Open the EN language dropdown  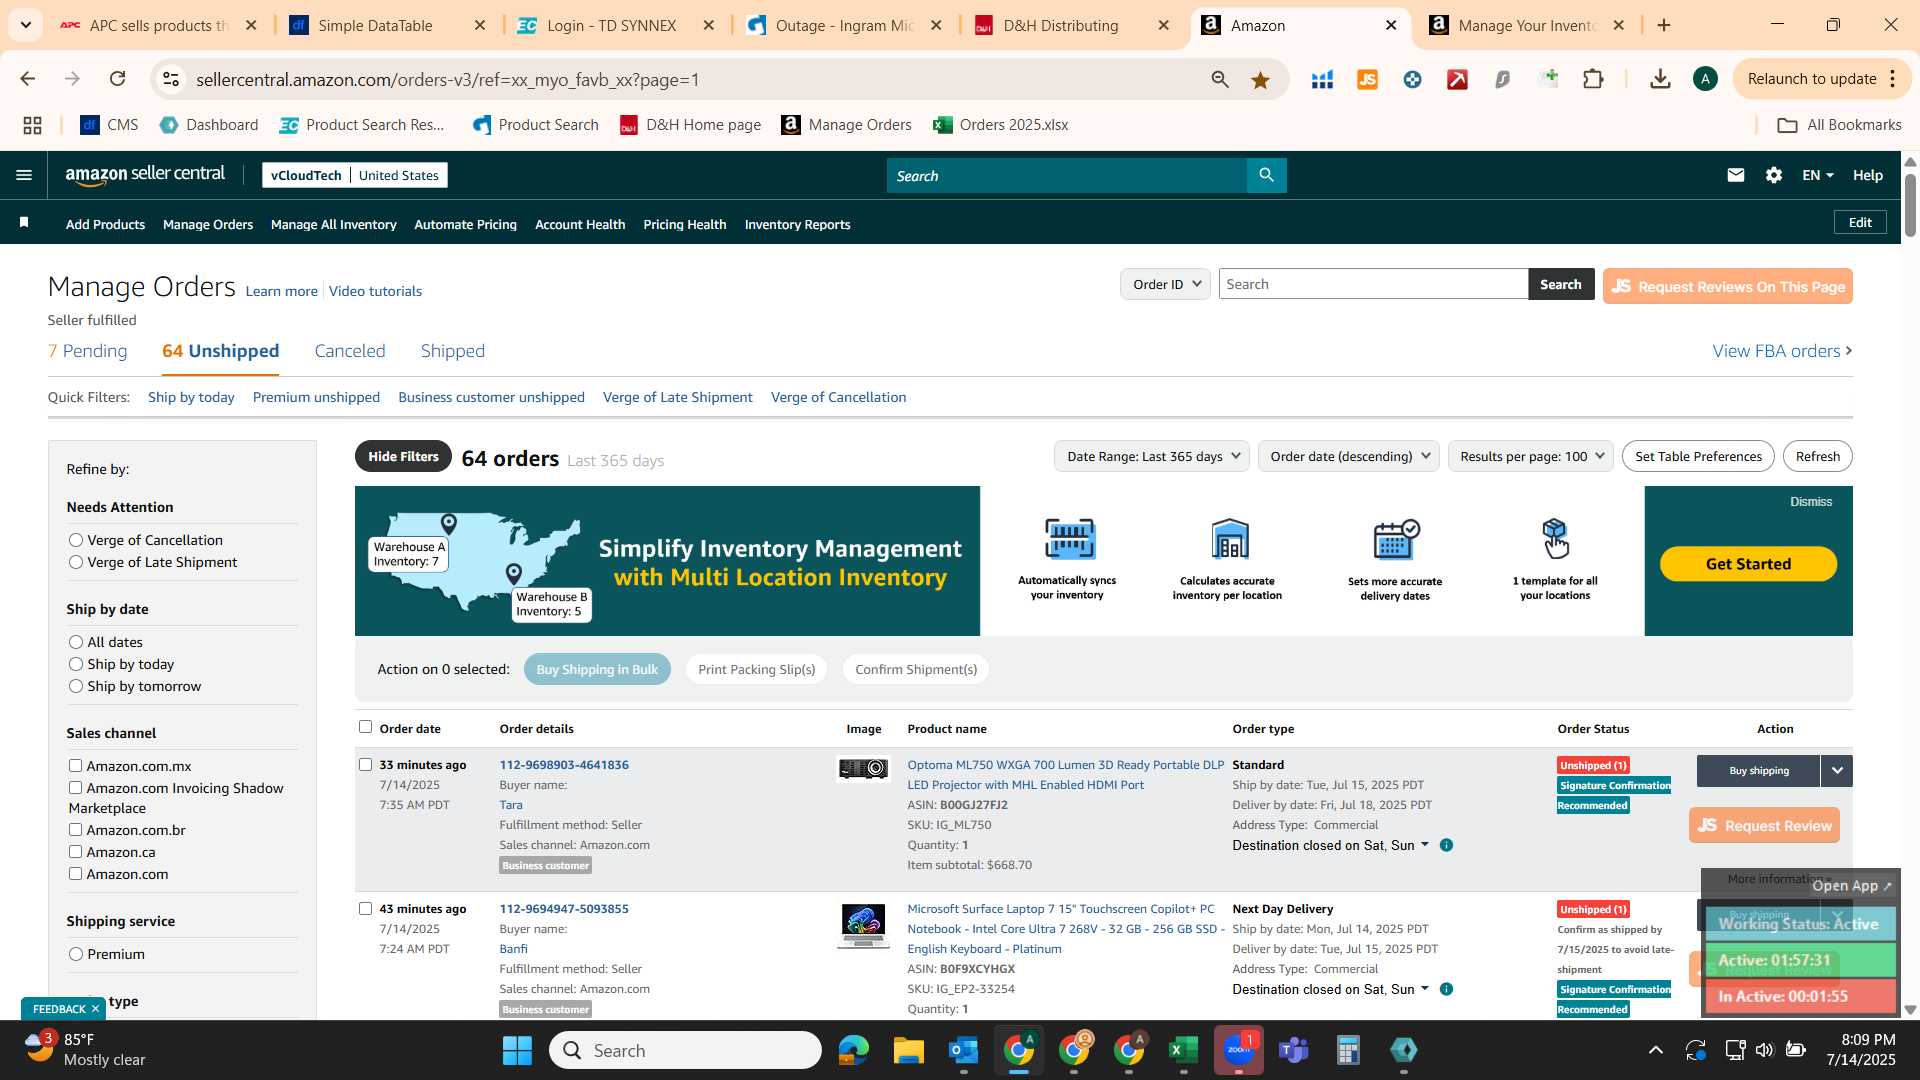tap(1817, 175)
